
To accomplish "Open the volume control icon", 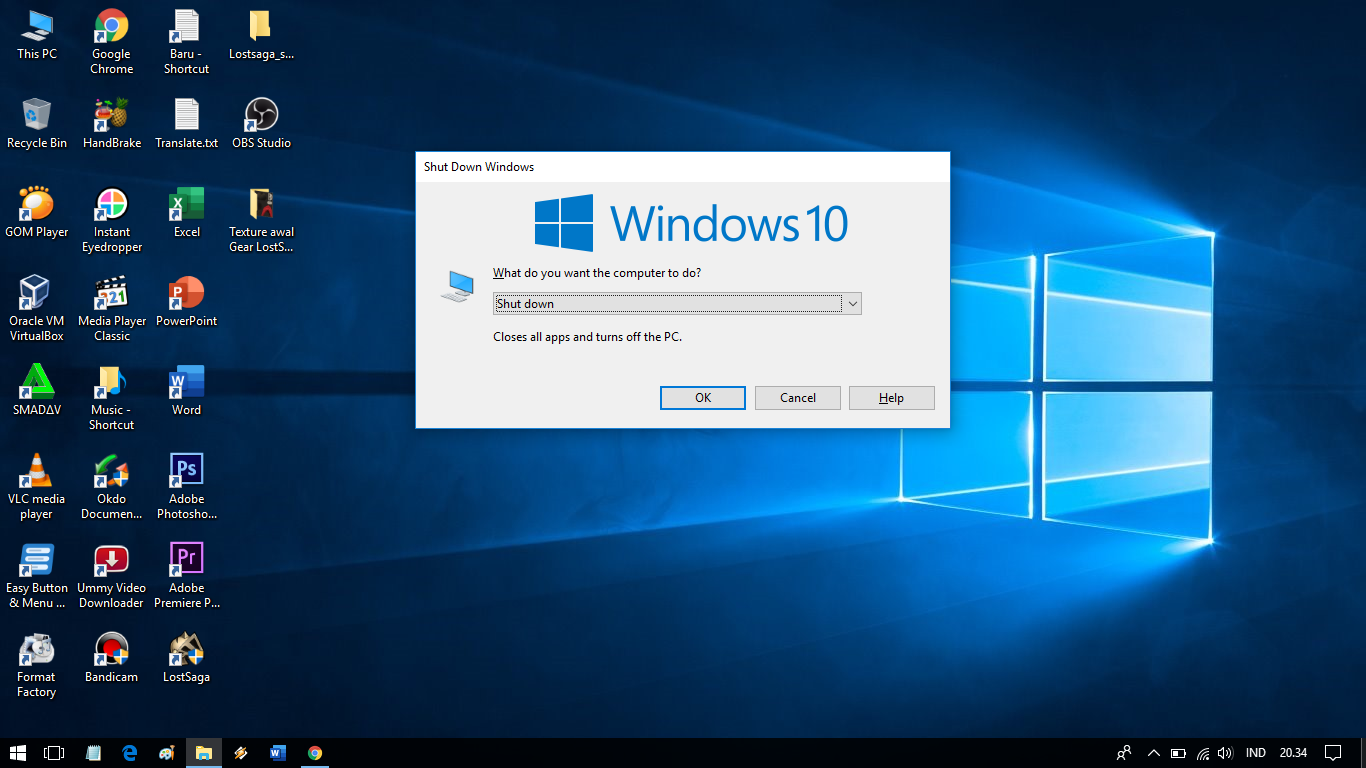I will click(x=1226, y=753).
